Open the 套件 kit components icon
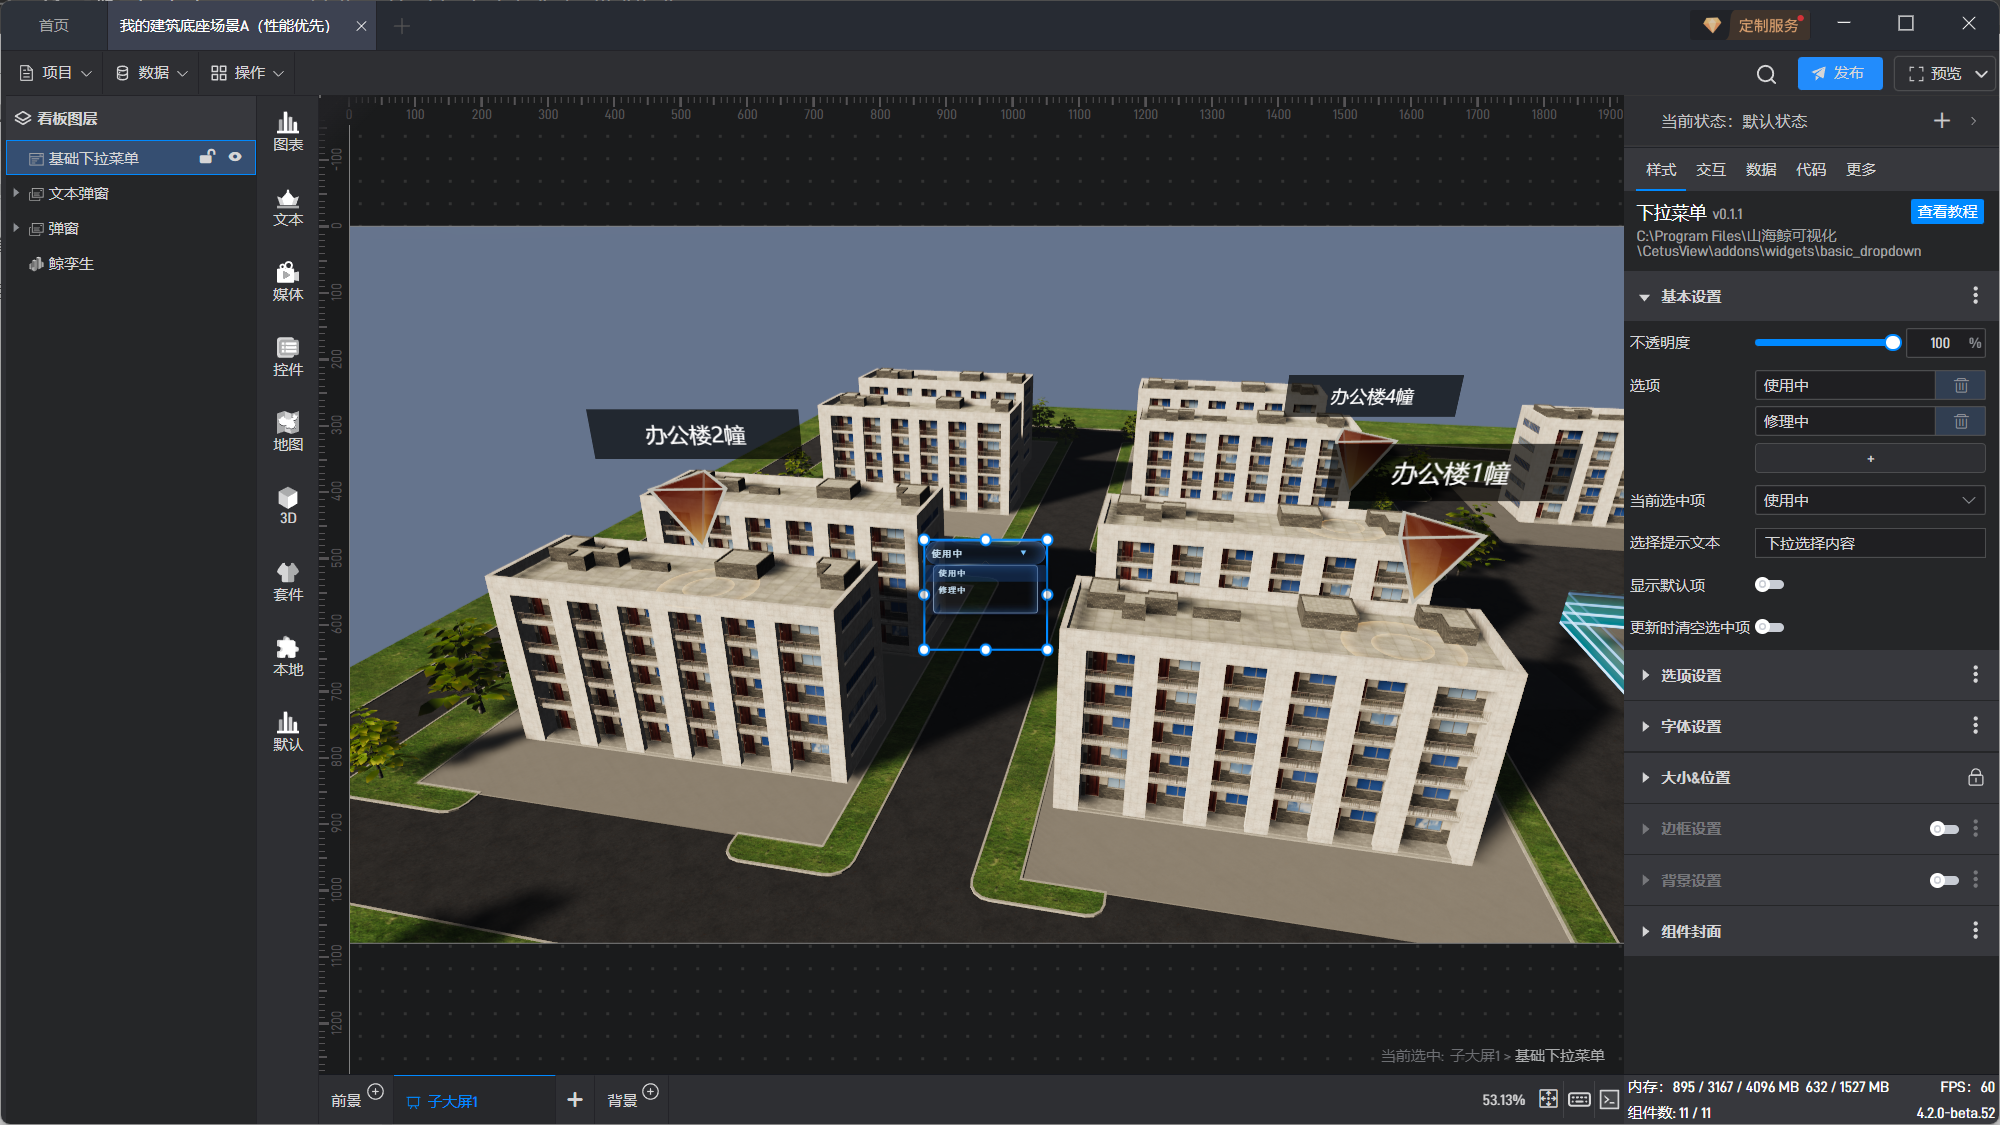Viewport: 2000px width, 1125px height. pyautogui.click(x=288, y=581)
